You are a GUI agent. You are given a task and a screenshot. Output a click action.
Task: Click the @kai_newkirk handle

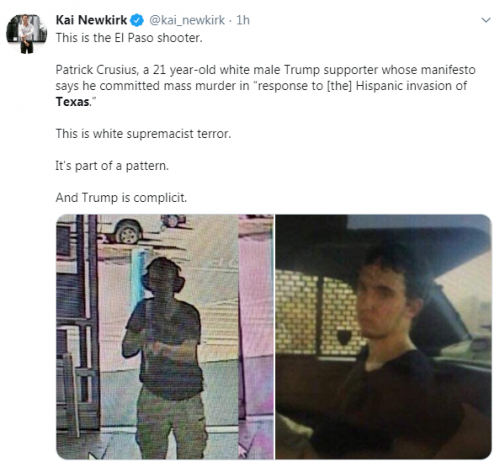point(187,21)
